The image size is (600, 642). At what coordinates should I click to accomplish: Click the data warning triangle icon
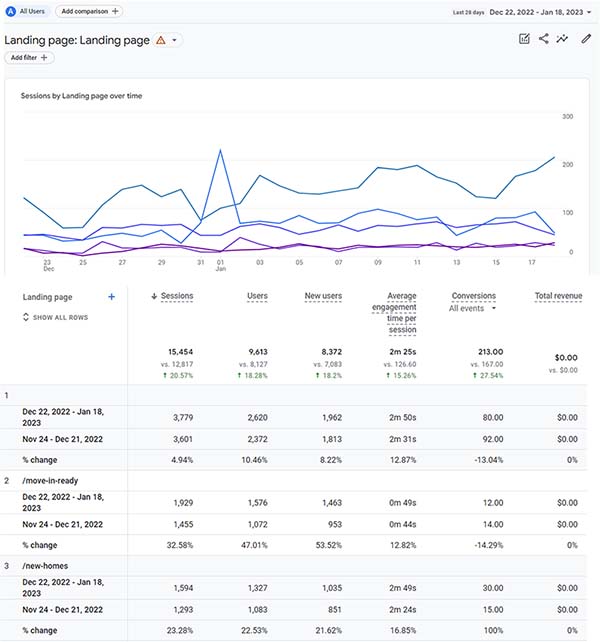(161, 40)
